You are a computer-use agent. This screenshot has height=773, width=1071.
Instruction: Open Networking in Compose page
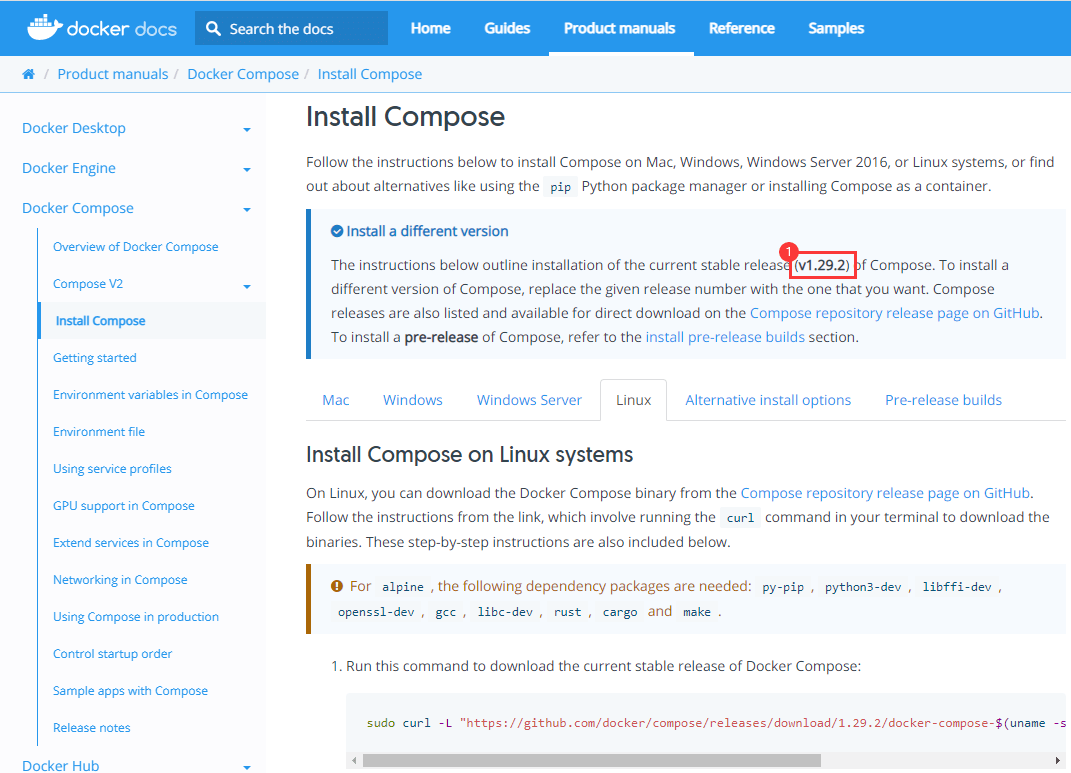120,579
